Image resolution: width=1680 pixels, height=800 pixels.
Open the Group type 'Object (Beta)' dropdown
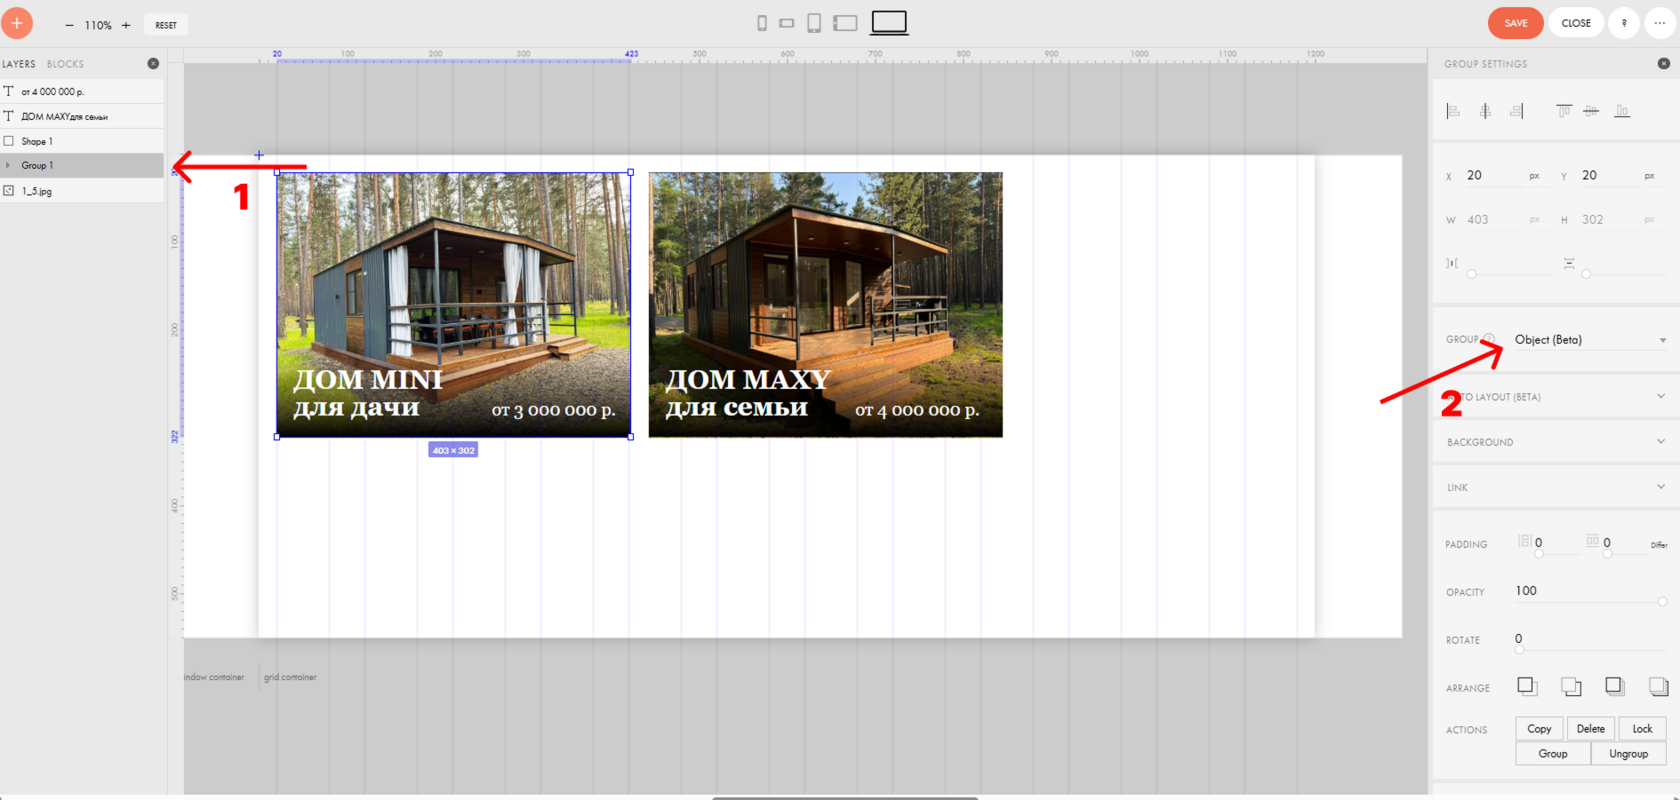click(x=1590, y=340)
